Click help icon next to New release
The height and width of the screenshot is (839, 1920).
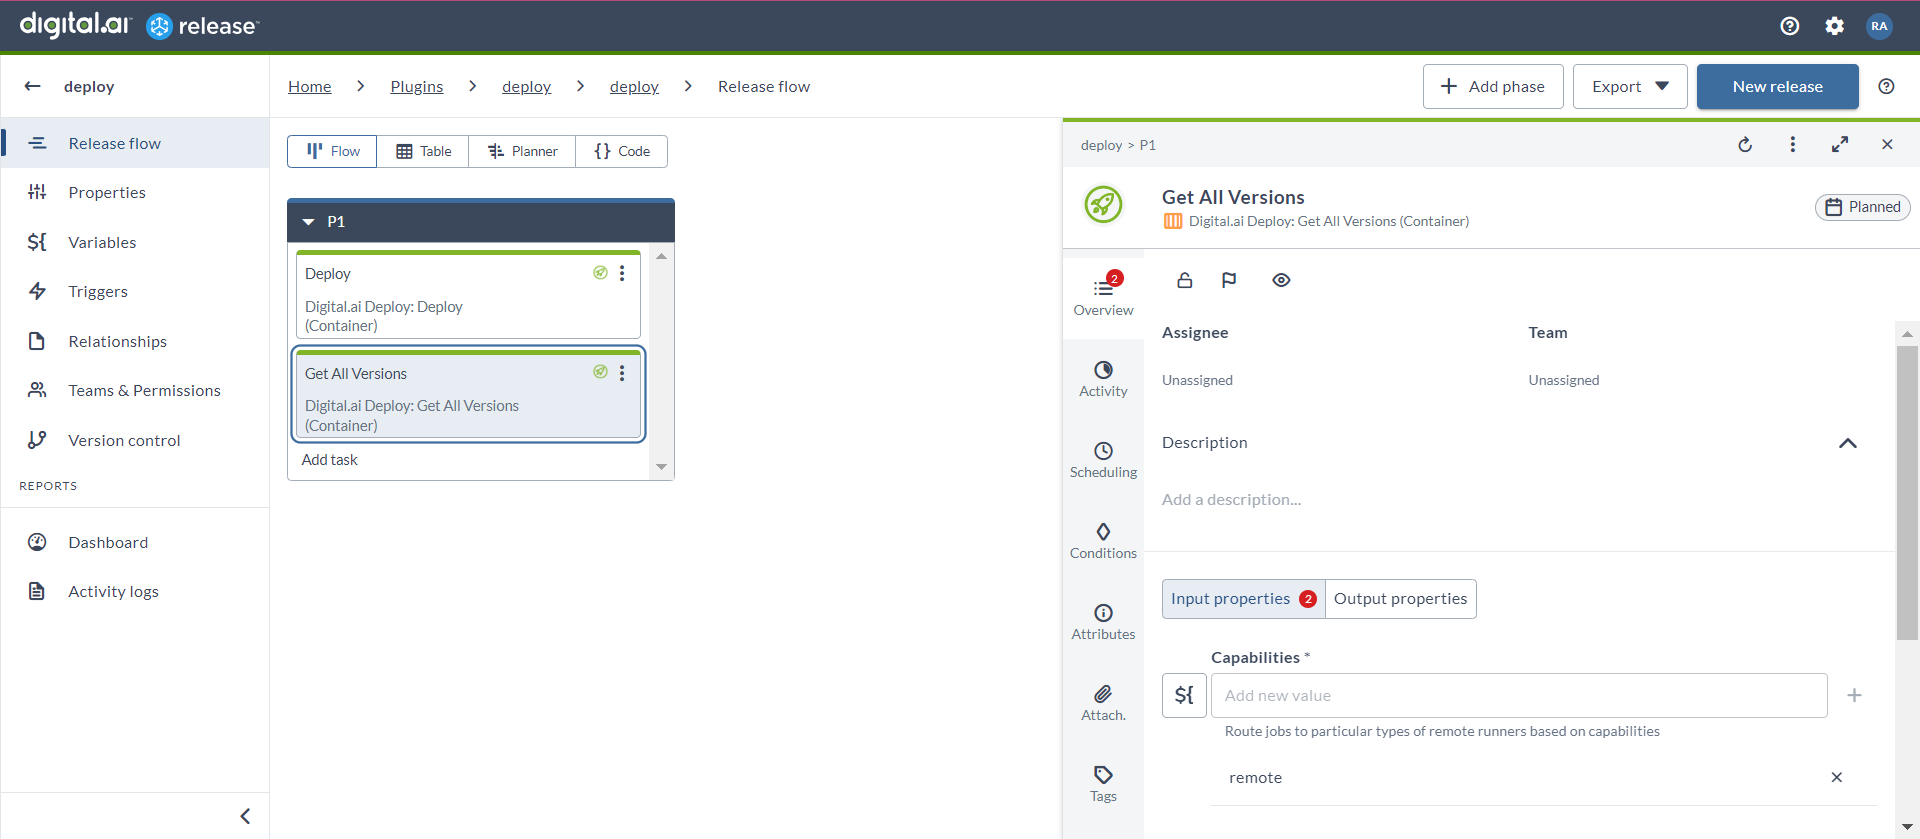(1886, 86)
